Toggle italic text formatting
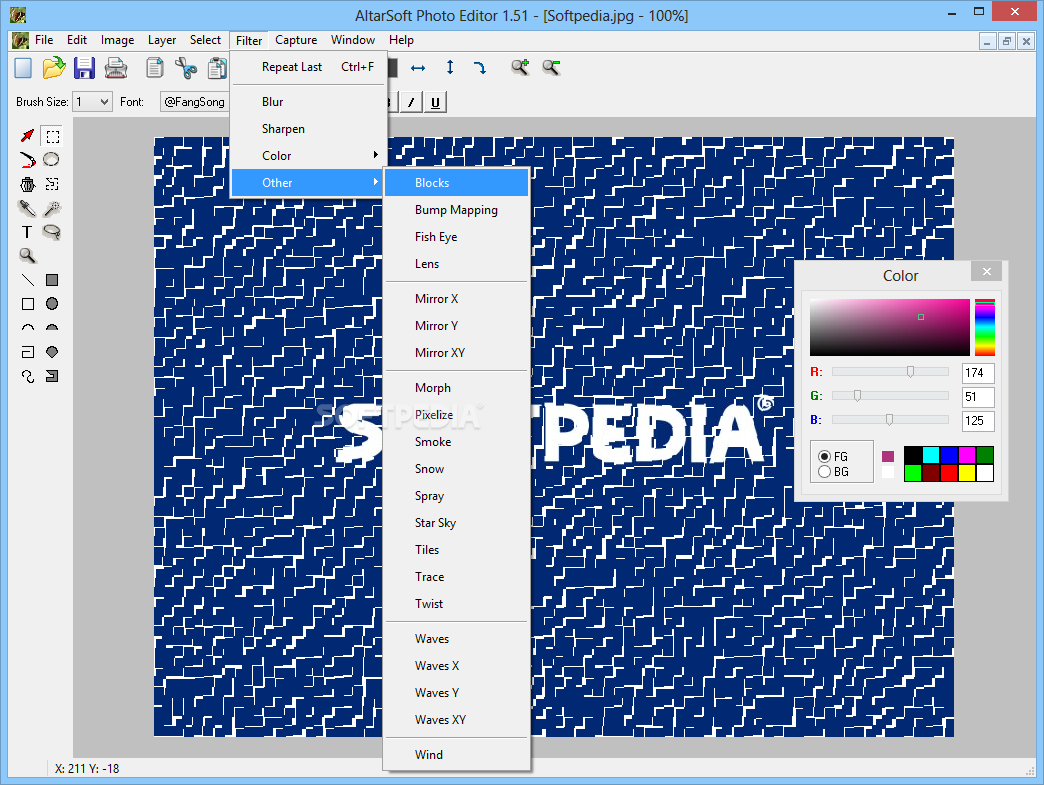Image resolution: width=1044 pixels, height=785 pixels. pos(411,102)
